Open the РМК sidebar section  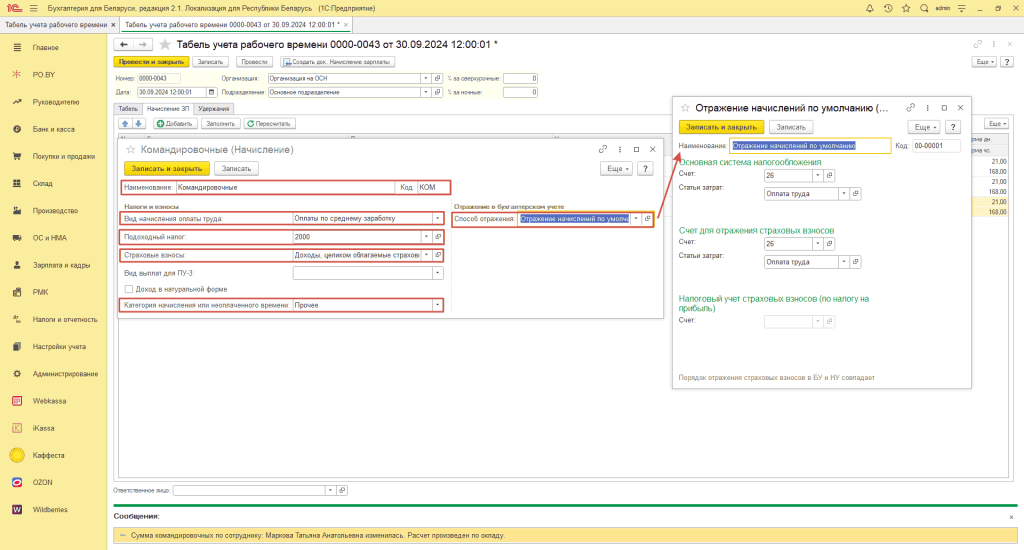point(40,292)
